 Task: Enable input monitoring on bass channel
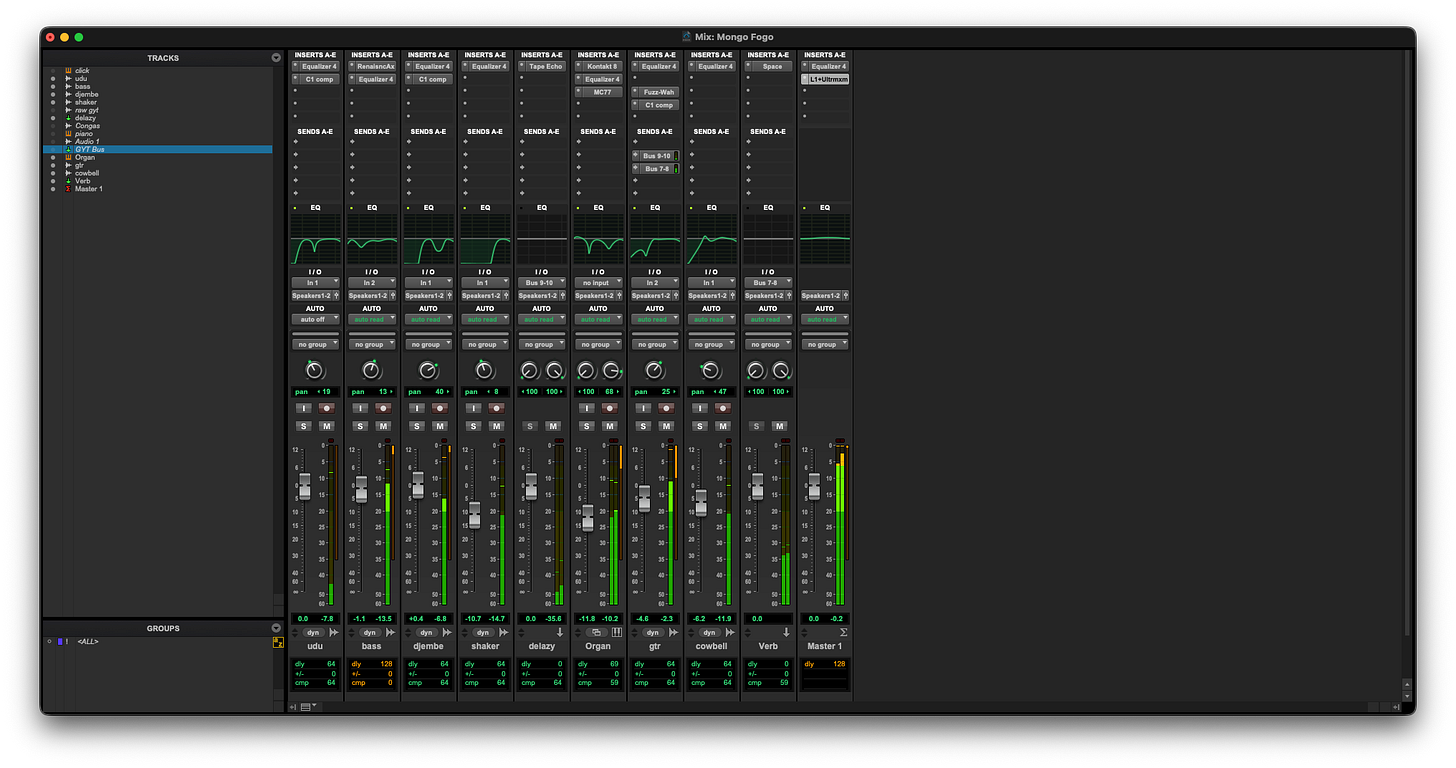[x=361, y=408]
